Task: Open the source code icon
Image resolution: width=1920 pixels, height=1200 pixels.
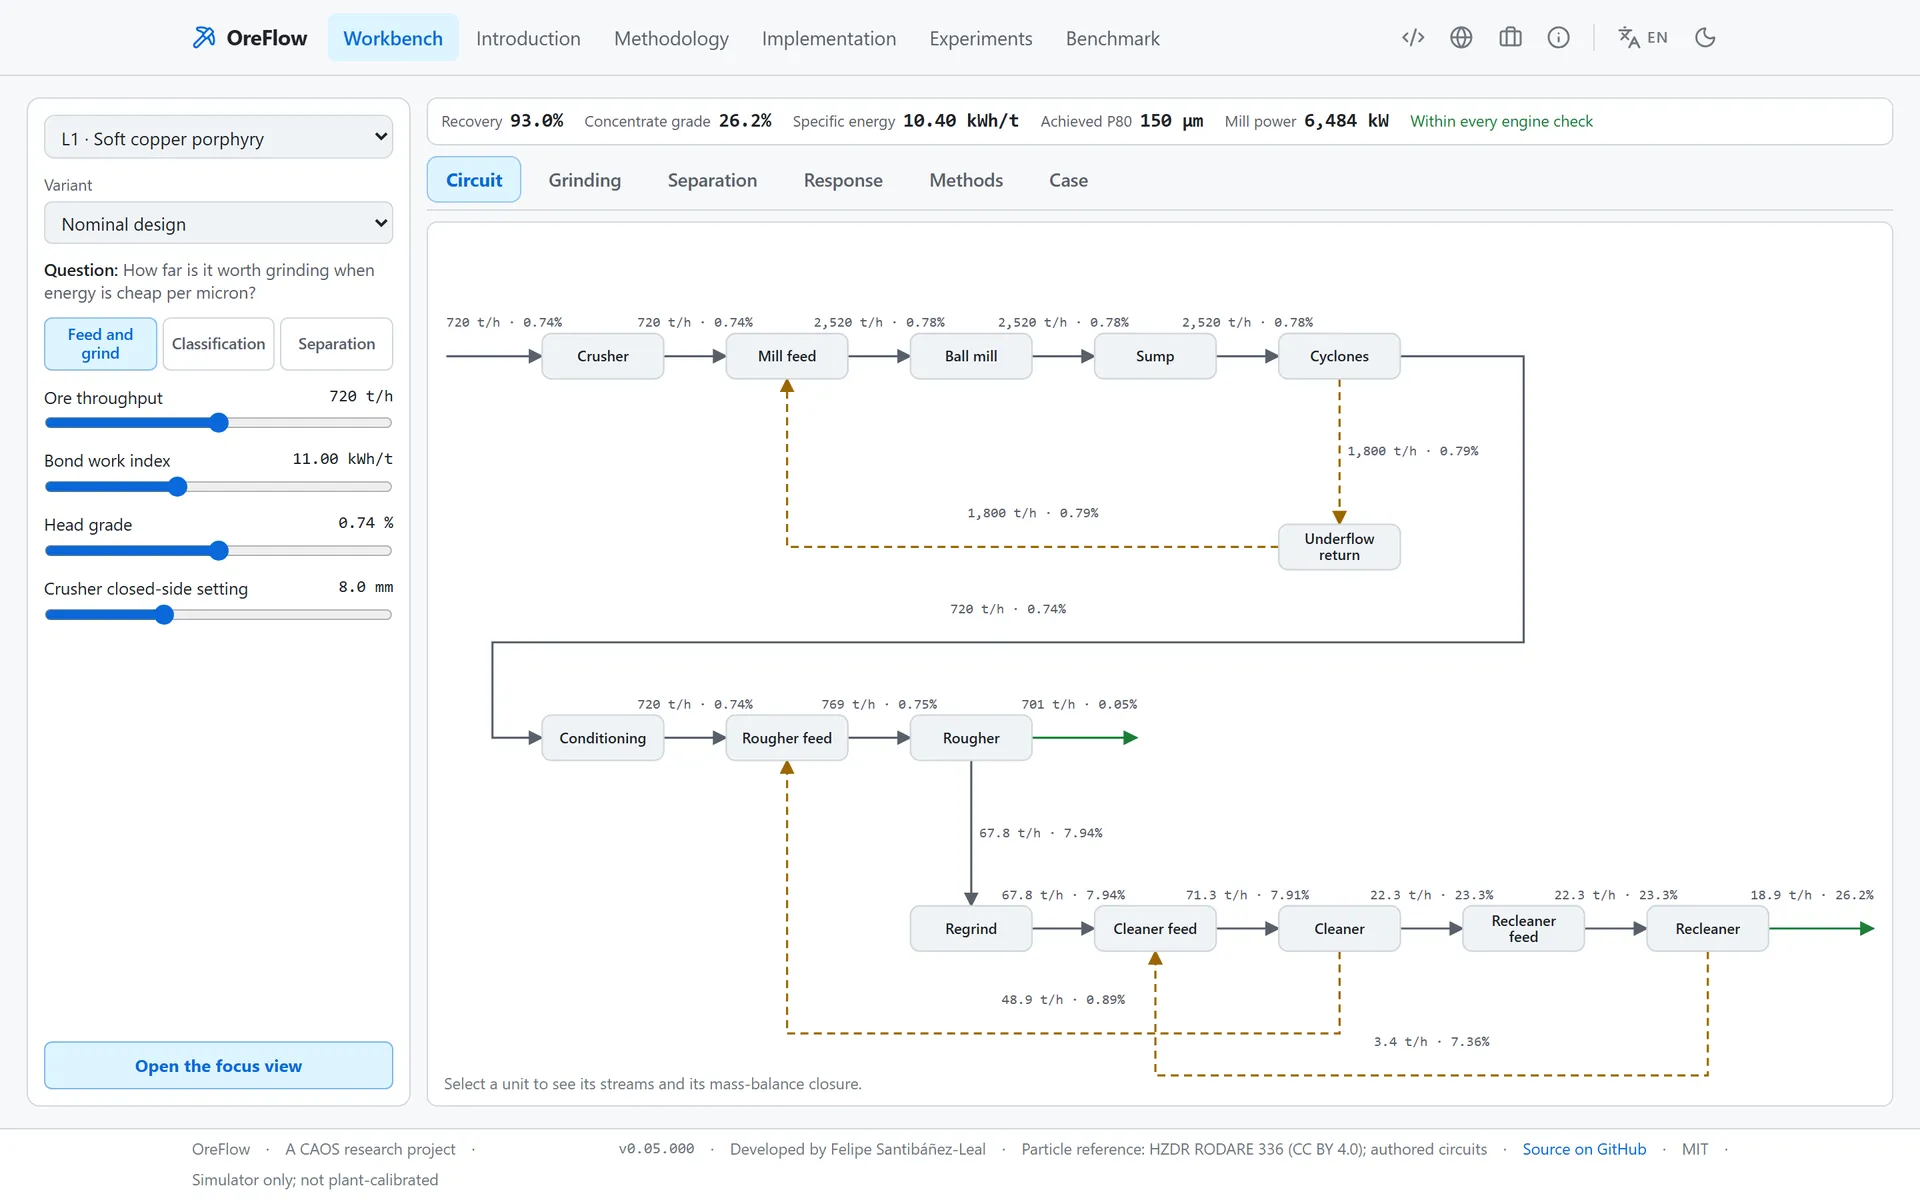Action: coord(1413,38)
